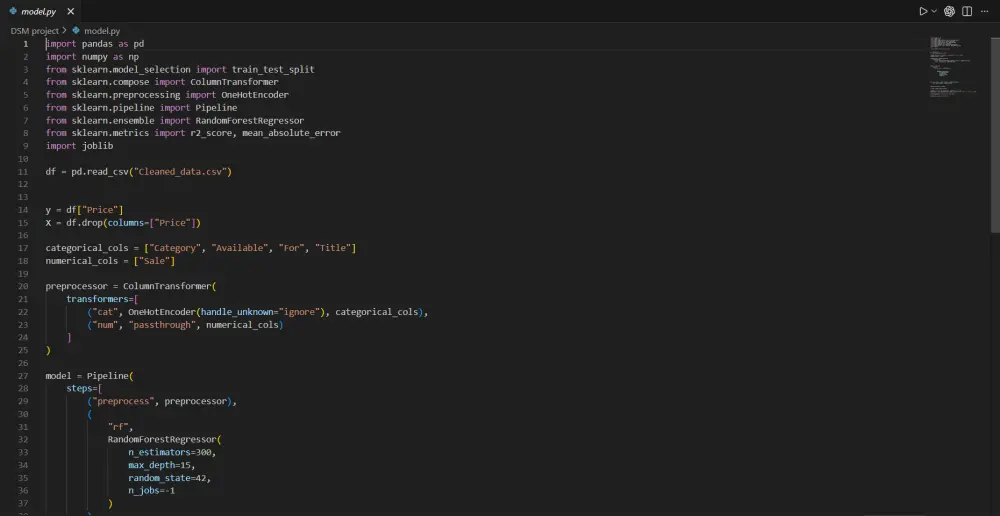This screenshot has width=1000, height=516.
Task: Click 'r2_score' in the metrics import
Action: [211, 133]
